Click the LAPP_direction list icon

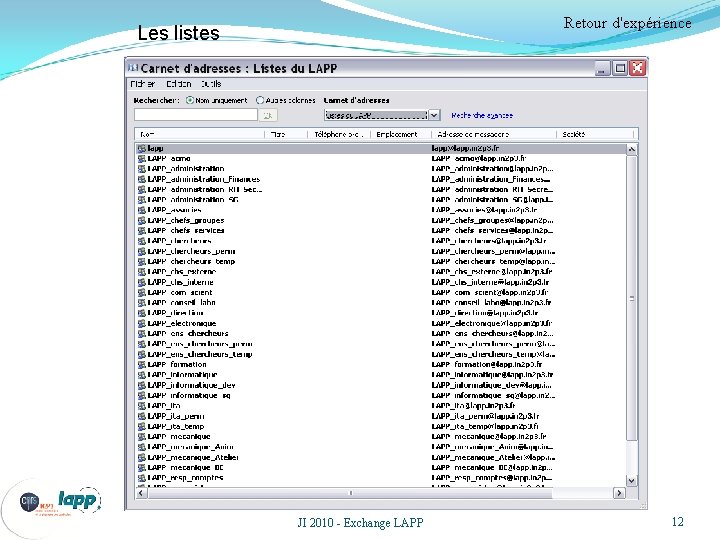[142, 313]
